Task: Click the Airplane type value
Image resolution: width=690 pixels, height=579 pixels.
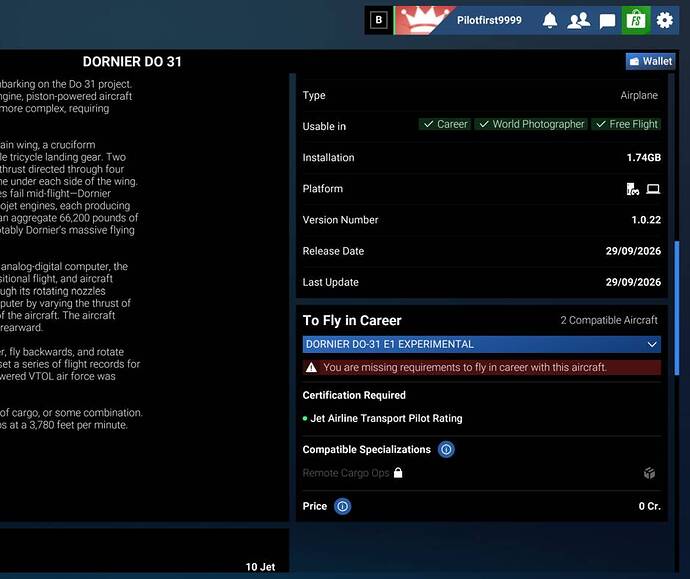Action: (639, 95)
